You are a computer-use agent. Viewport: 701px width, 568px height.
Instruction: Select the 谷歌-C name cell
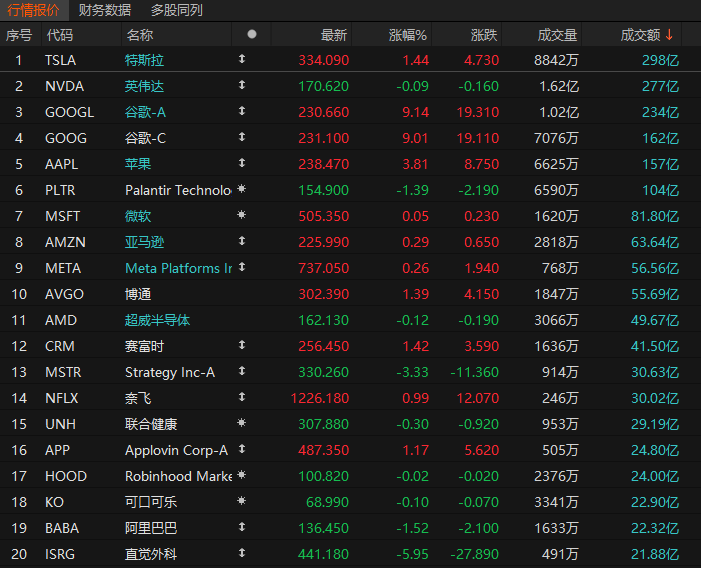coord(145,138)
